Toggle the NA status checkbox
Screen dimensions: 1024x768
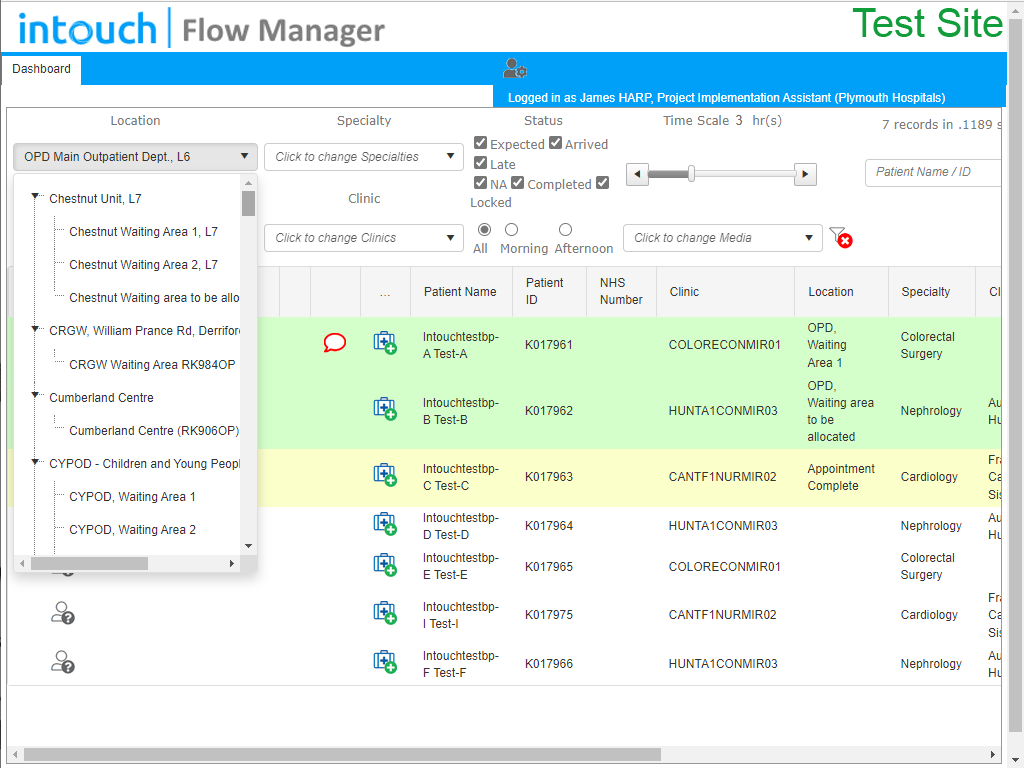(x=481, y=183)
